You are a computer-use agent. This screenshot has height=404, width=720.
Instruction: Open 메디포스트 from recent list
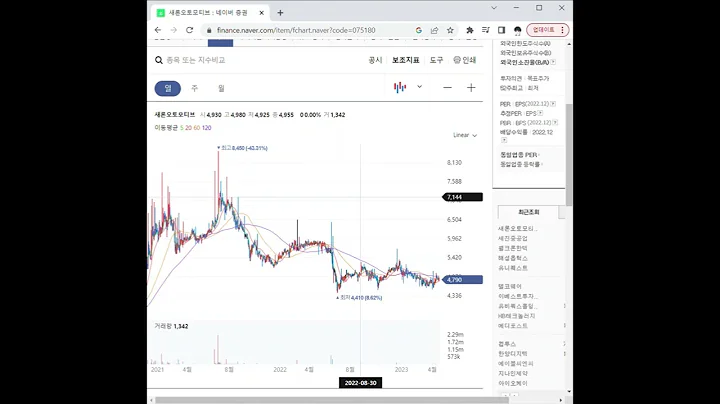513,325
